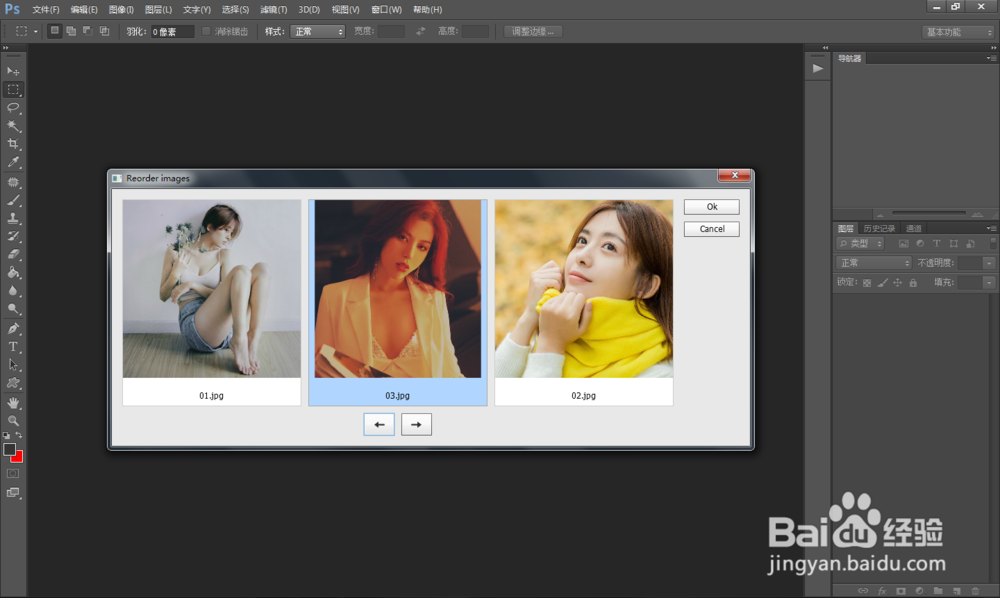
Task: Click the feather 0 像素 input field
Action: [x=172, y=32]
